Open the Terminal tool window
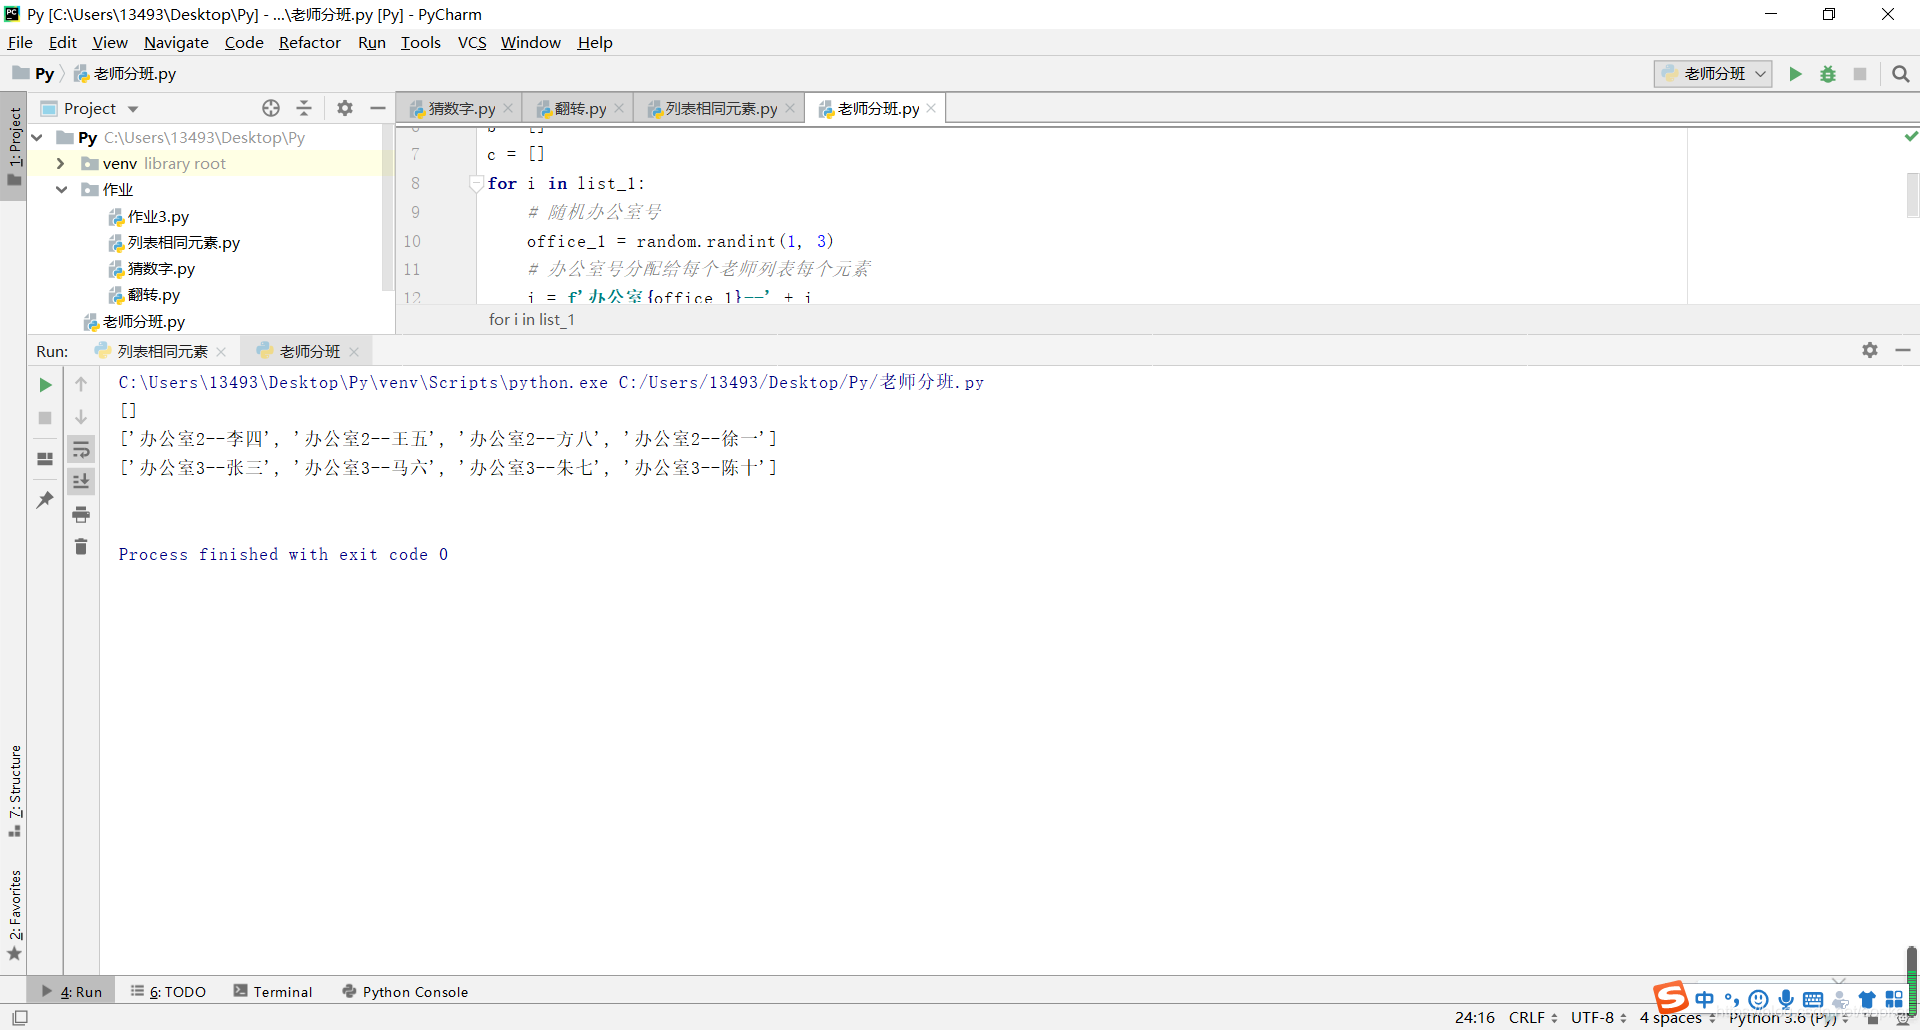 [x=273, y=992]
